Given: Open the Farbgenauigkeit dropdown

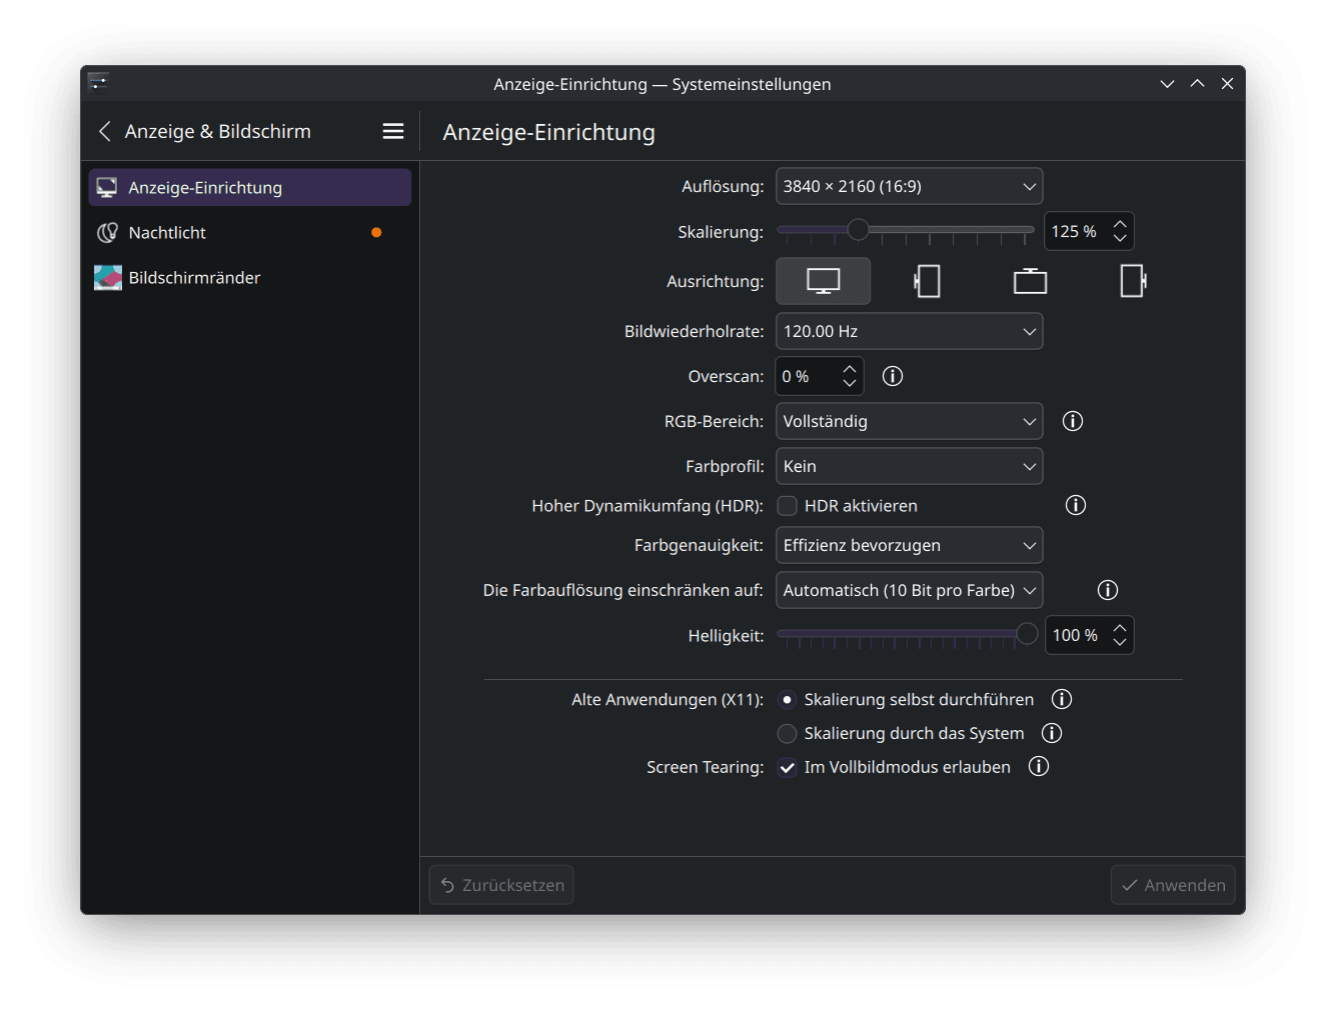Looking at the screenshot, I should point(909,545).
